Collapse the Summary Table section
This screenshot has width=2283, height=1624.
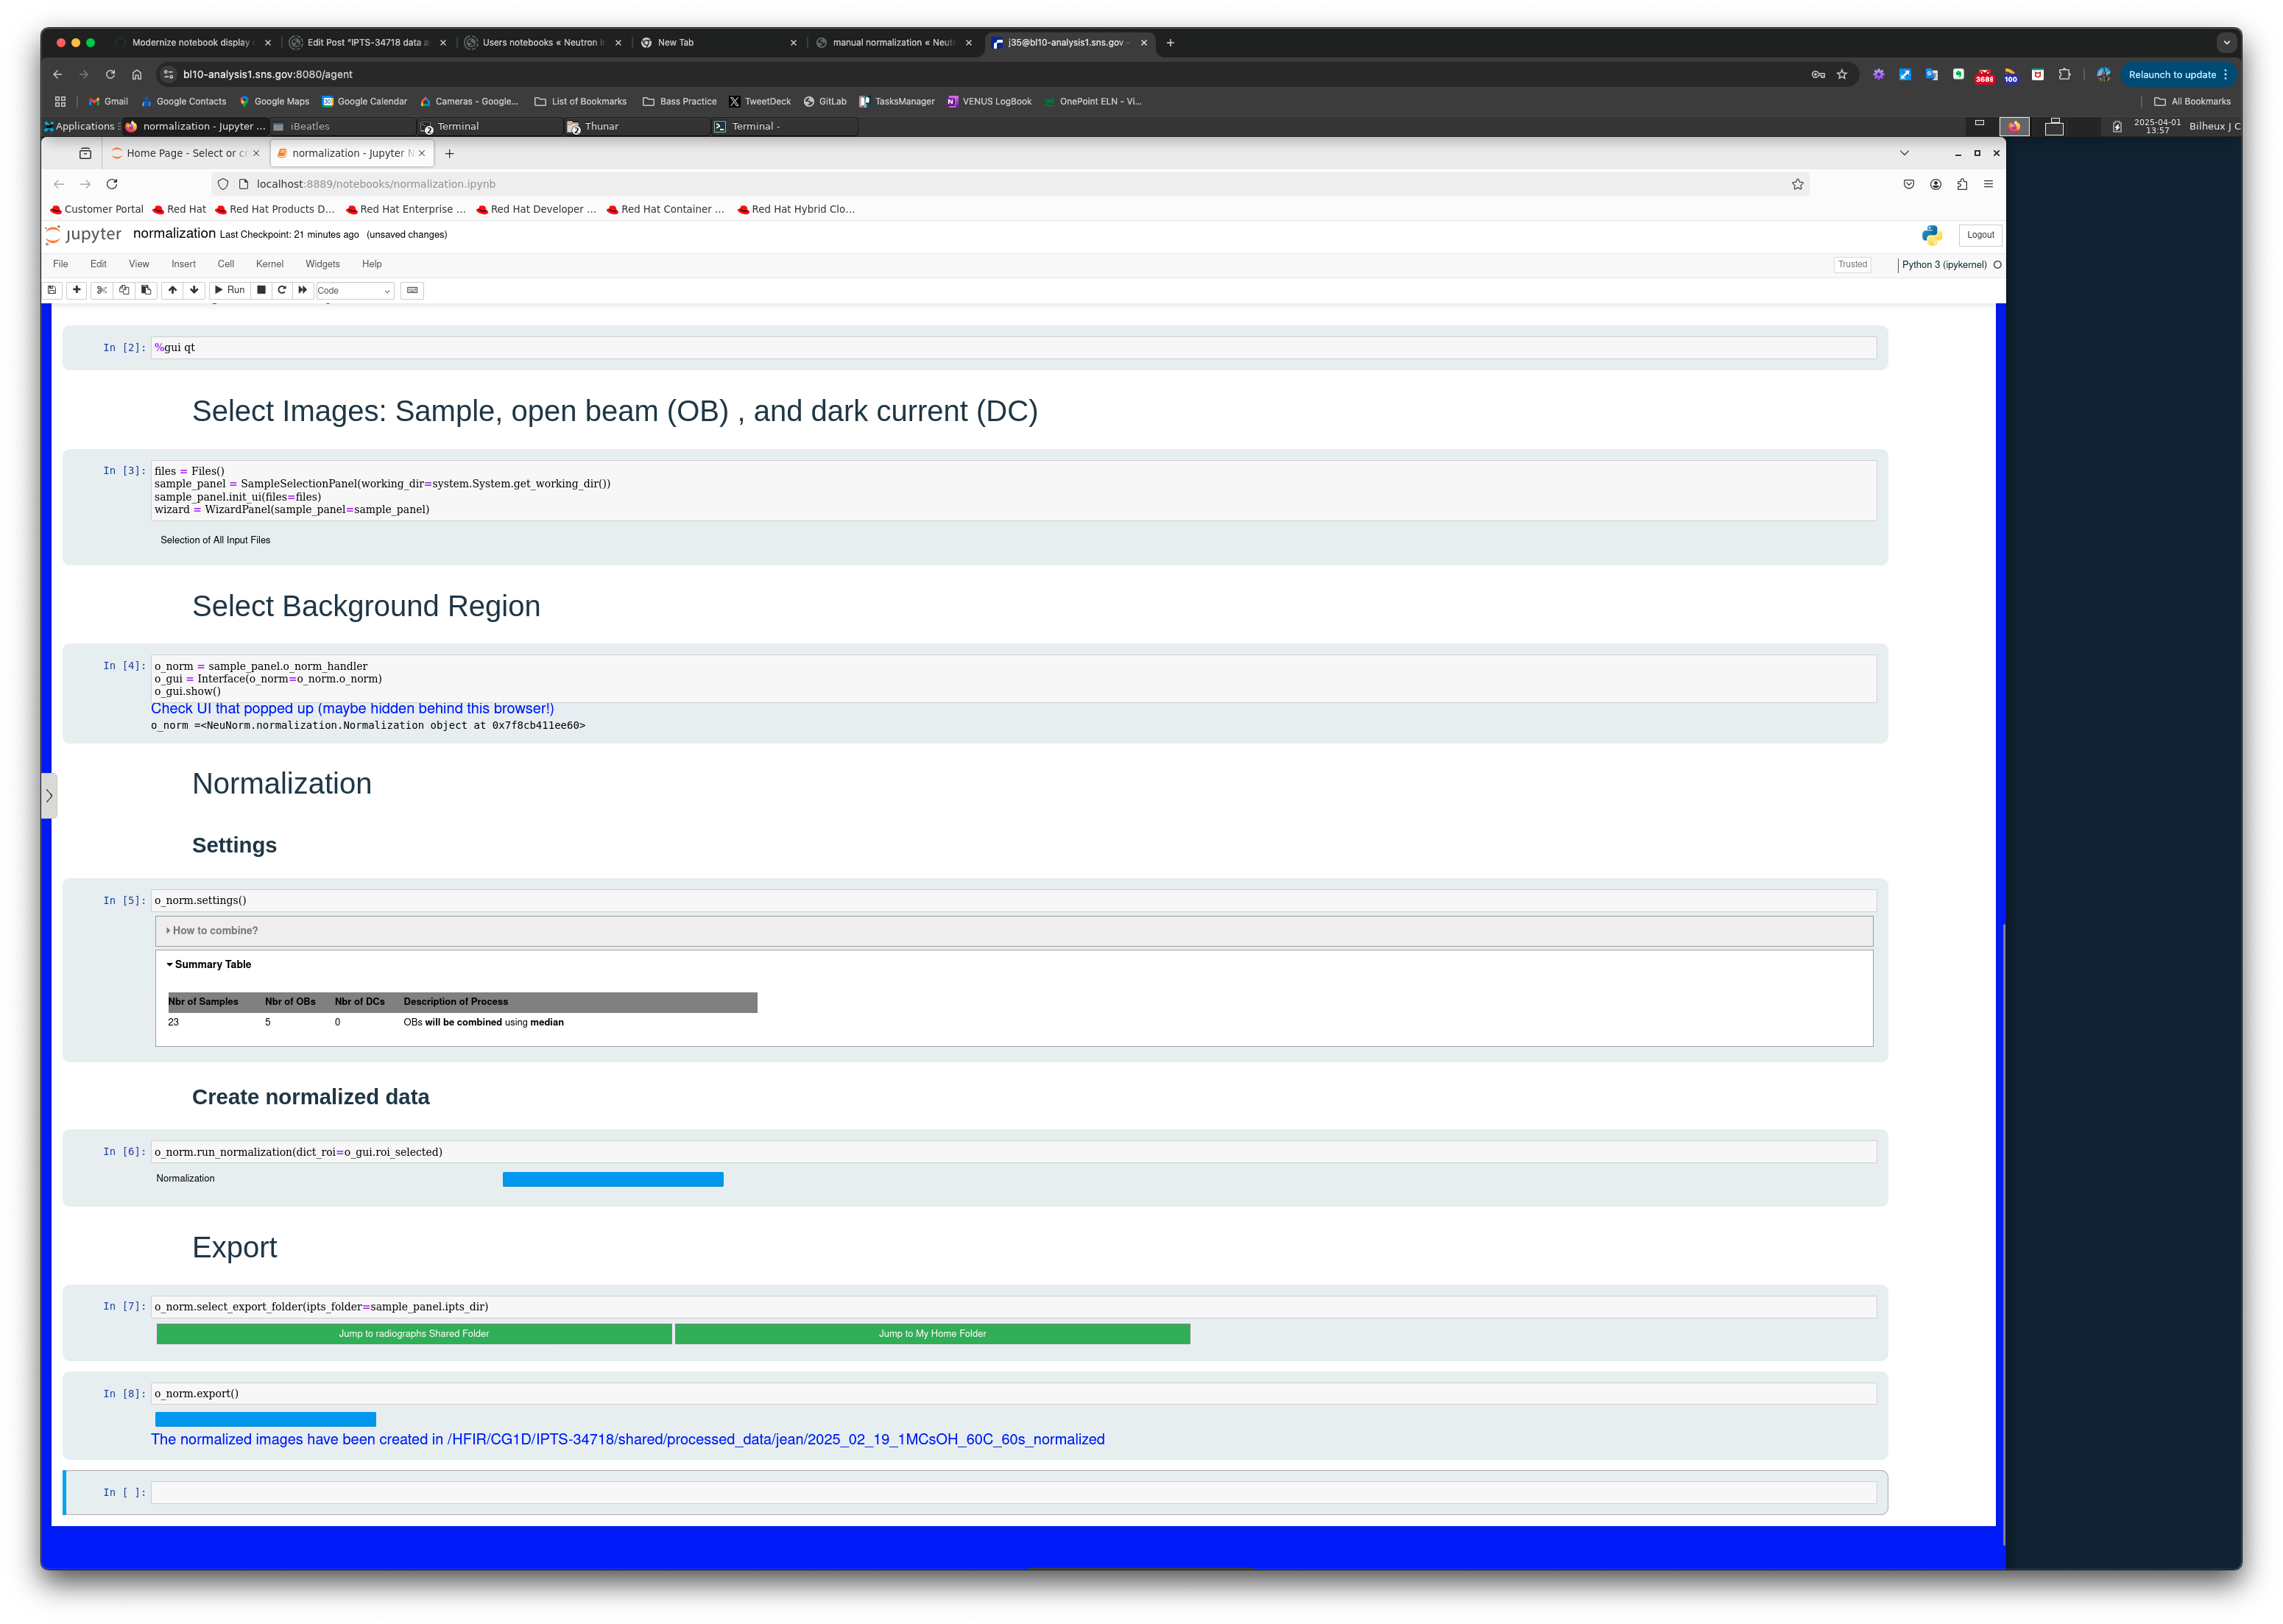pyautogui.click(x=212, y=965)
